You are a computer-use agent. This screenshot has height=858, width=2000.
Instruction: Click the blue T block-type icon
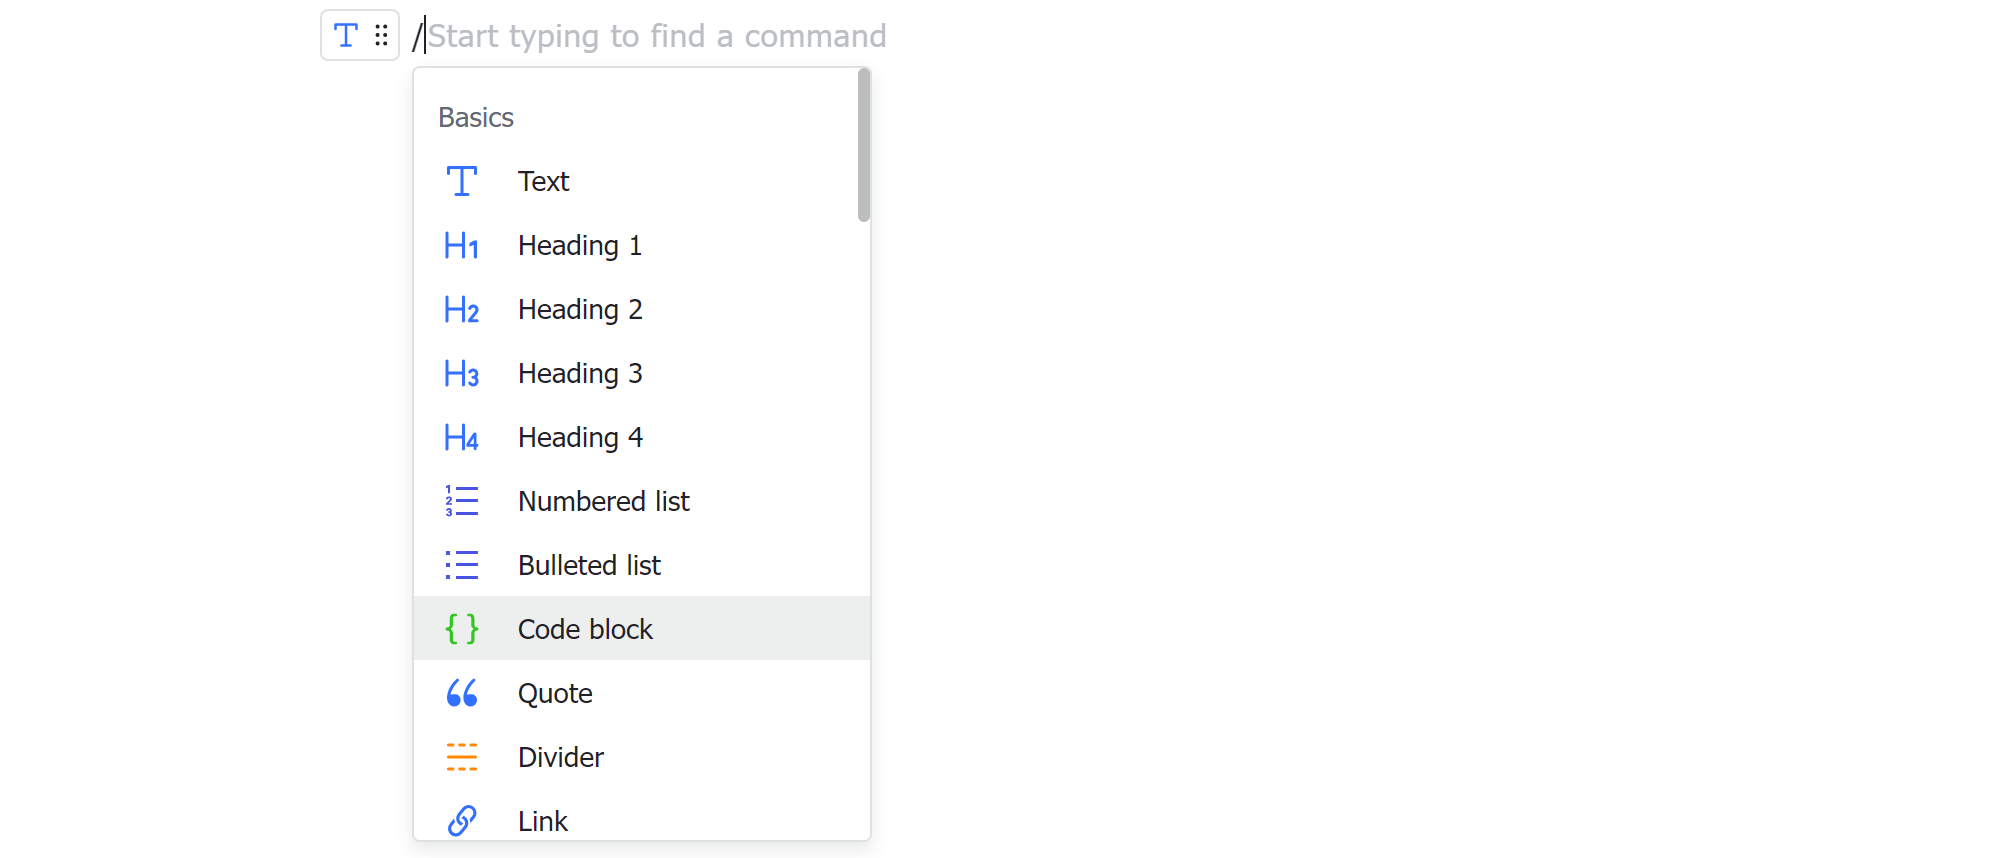pos(344,34)
